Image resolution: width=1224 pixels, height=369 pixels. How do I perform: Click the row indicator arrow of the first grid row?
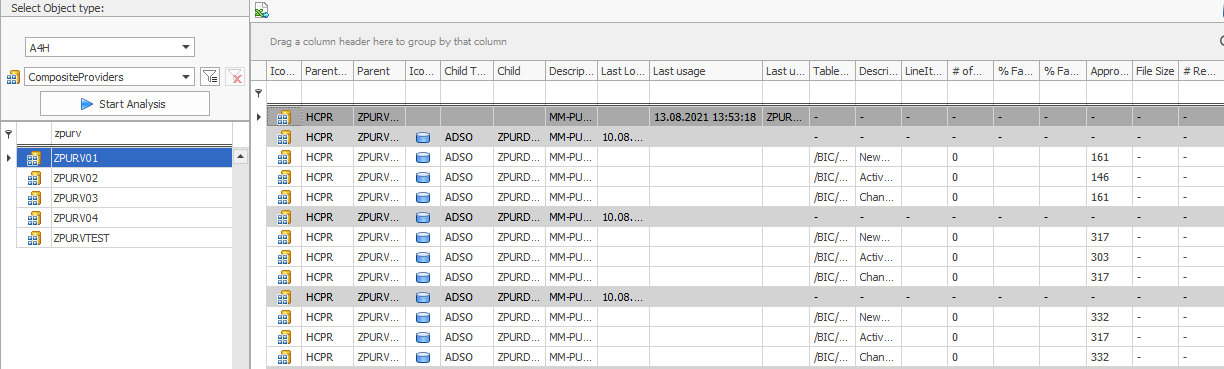pos(259,117)
